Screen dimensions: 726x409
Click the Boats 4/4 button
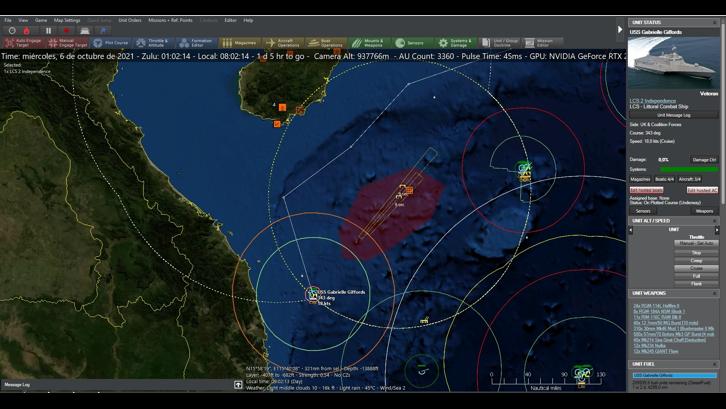coord(664,179)
